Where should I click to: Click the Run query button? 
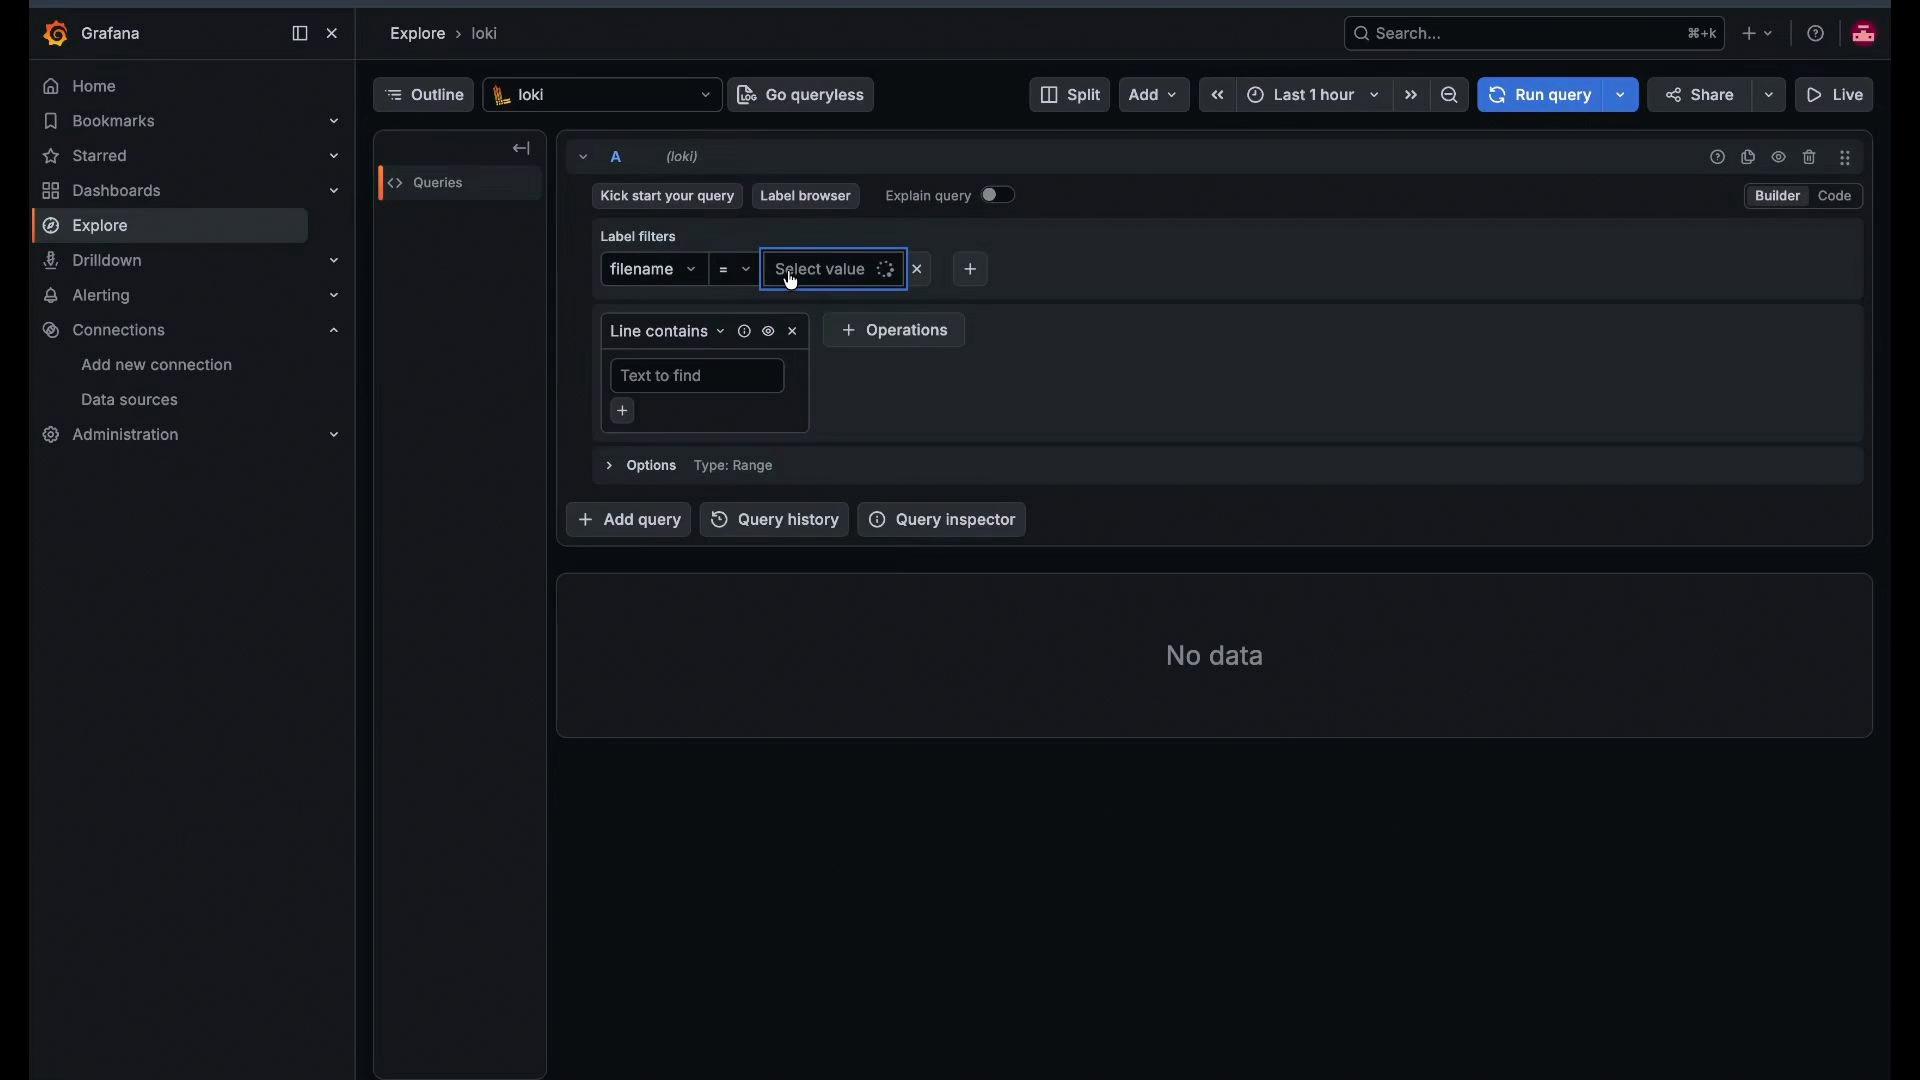coord(1541,95)
